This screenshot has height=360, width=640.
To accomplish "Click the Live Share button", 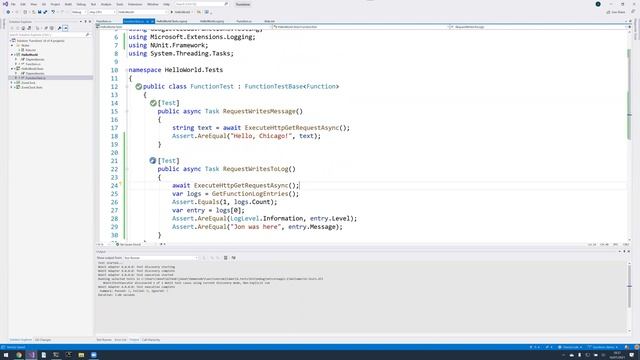I will (616, 12).
